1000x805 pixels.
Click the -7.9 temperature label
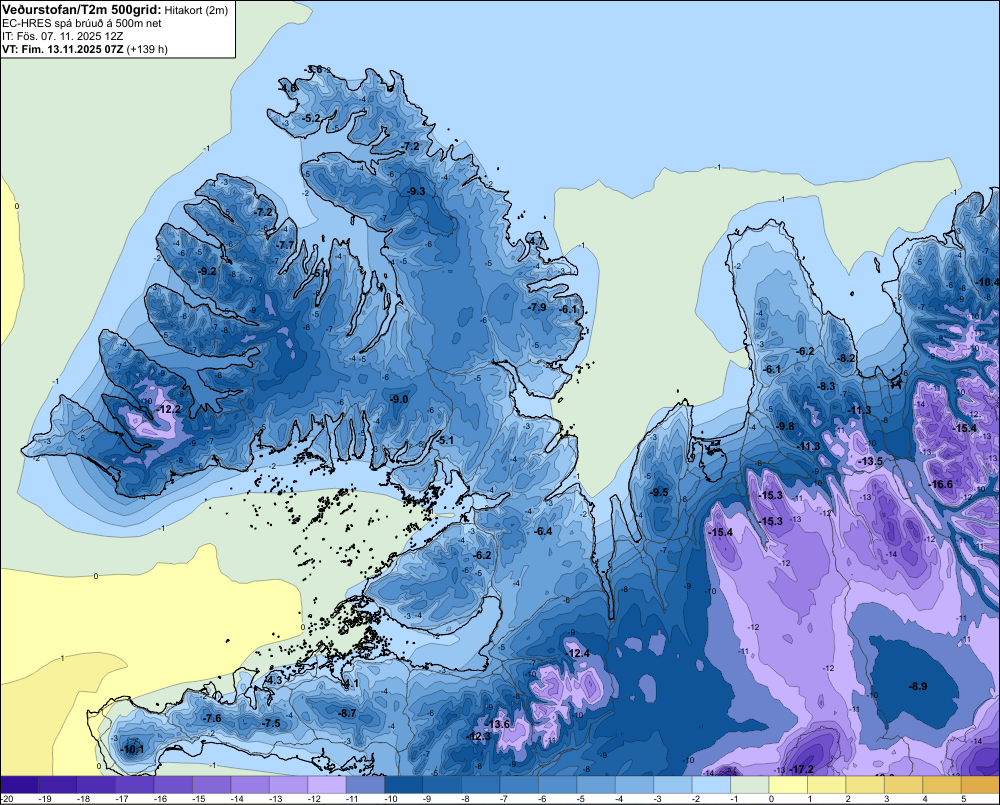tap(537, 307)
